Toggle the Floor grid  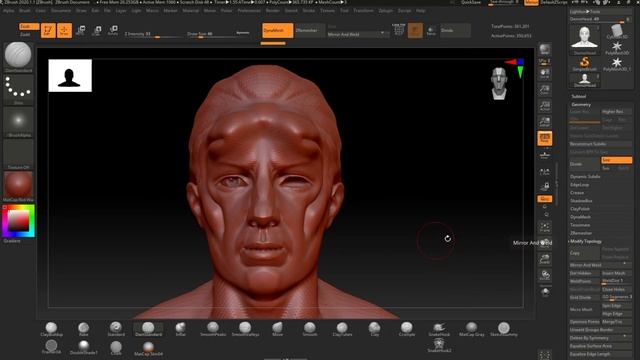click(x=544, y=155)
